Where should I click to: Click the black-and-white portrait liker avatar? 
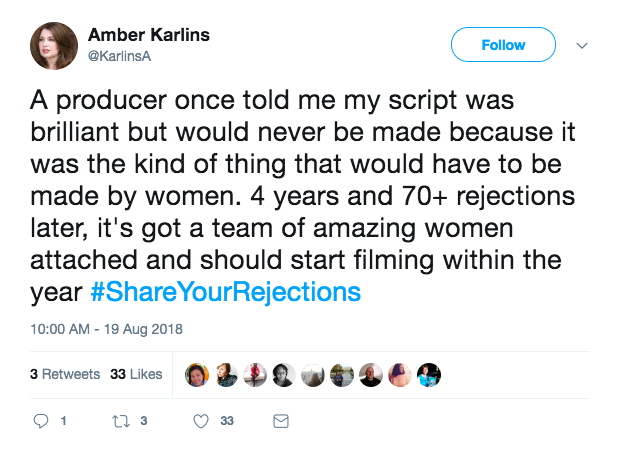(284, 374)
